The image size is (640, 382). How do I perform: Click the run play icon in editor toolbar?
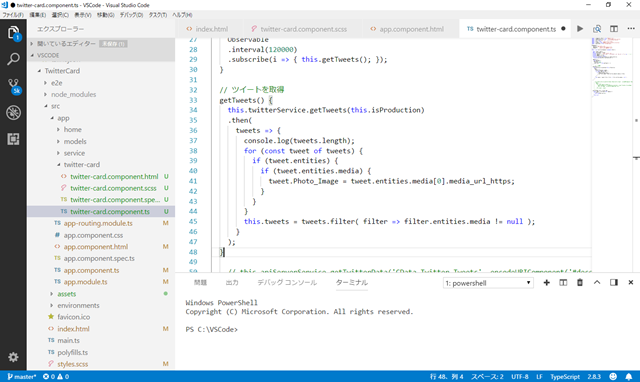pyautogui.click(x=580, y=29)
